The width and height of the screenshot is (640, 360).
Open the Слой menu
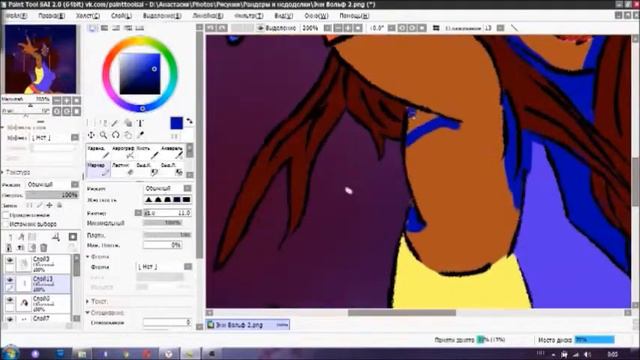tap(121, 16)
